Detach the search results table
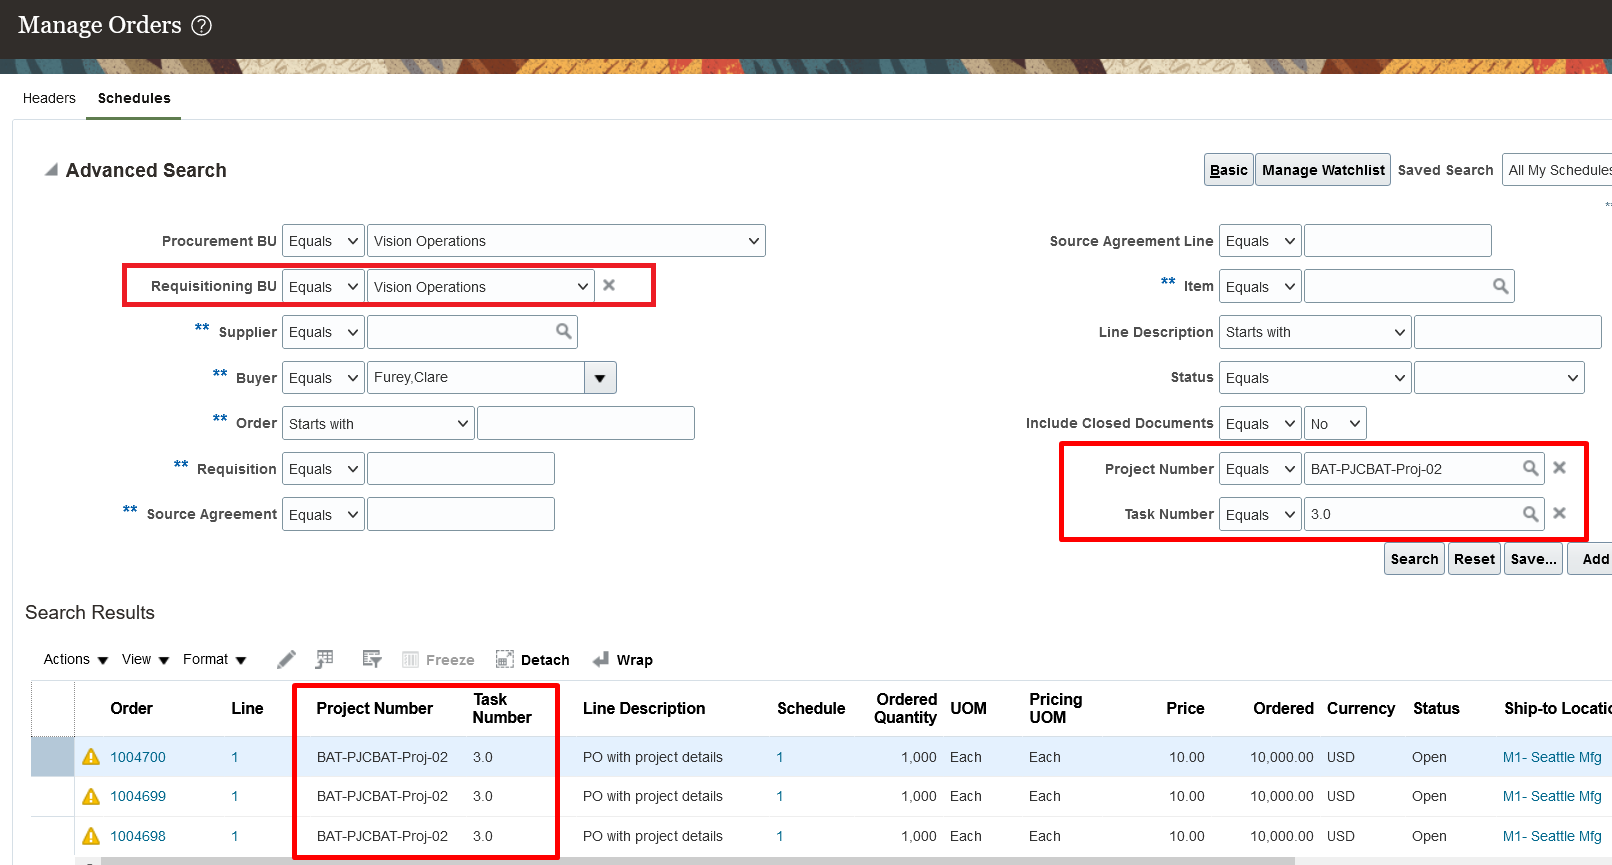 click(x=532, y=660)
